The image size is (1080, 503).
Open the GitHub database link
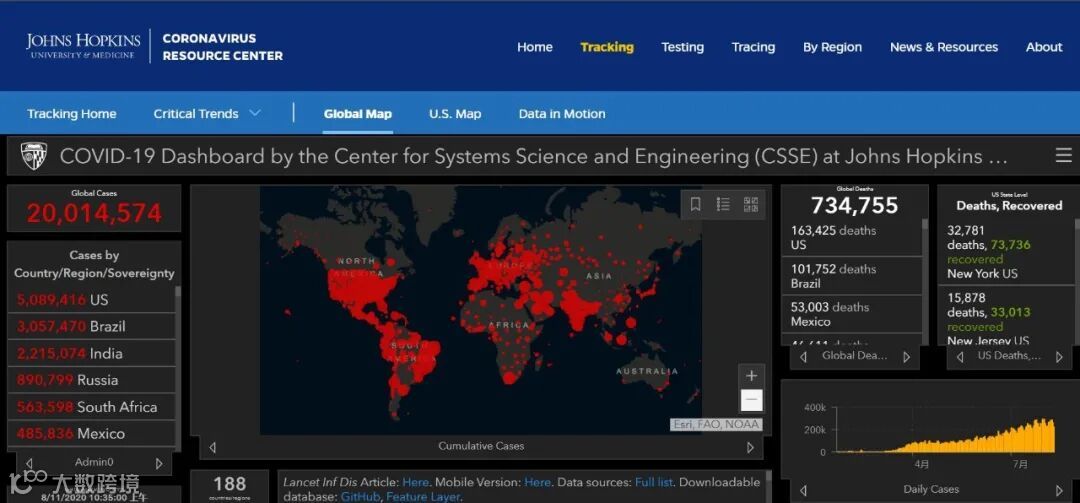coord(360,496)
